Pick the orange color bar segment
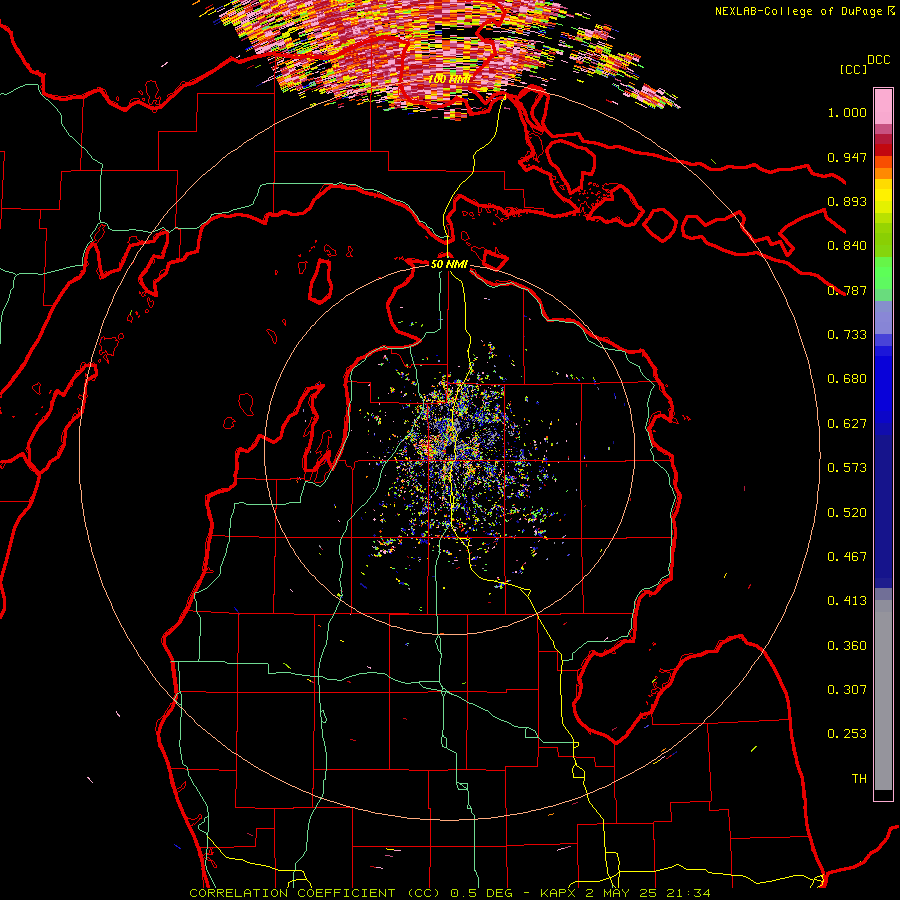The image size is (900, 900). point(883,173)
